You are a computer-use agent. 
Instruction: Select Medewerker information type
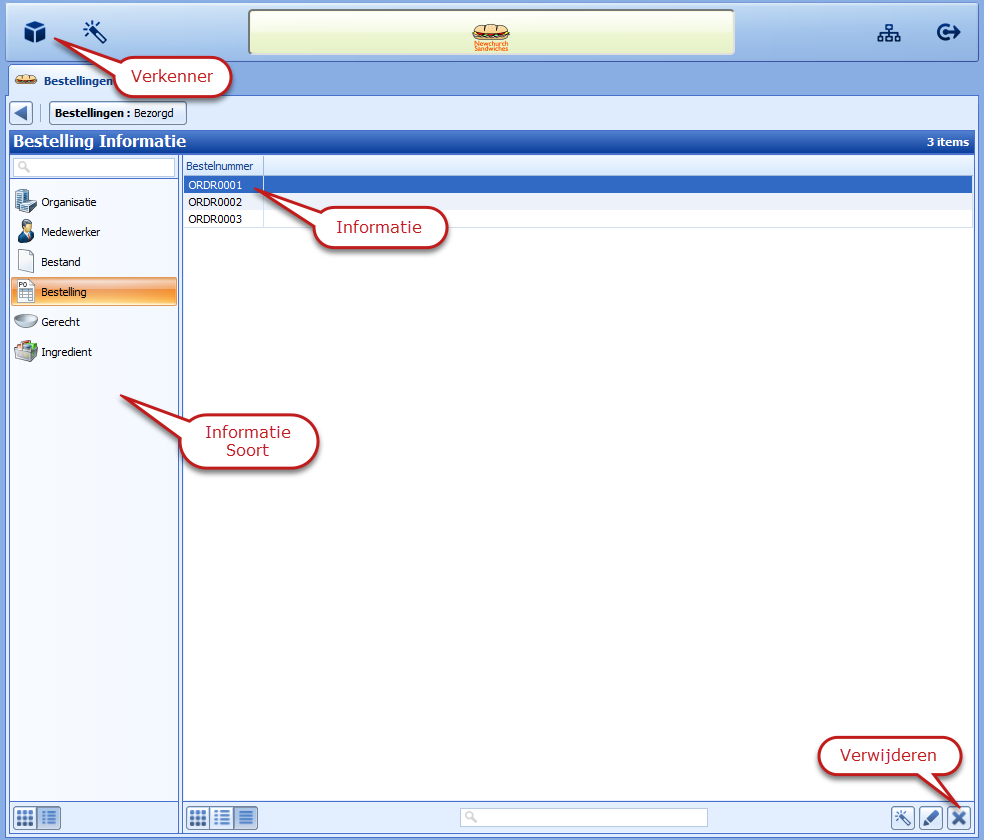click(94, 232)
